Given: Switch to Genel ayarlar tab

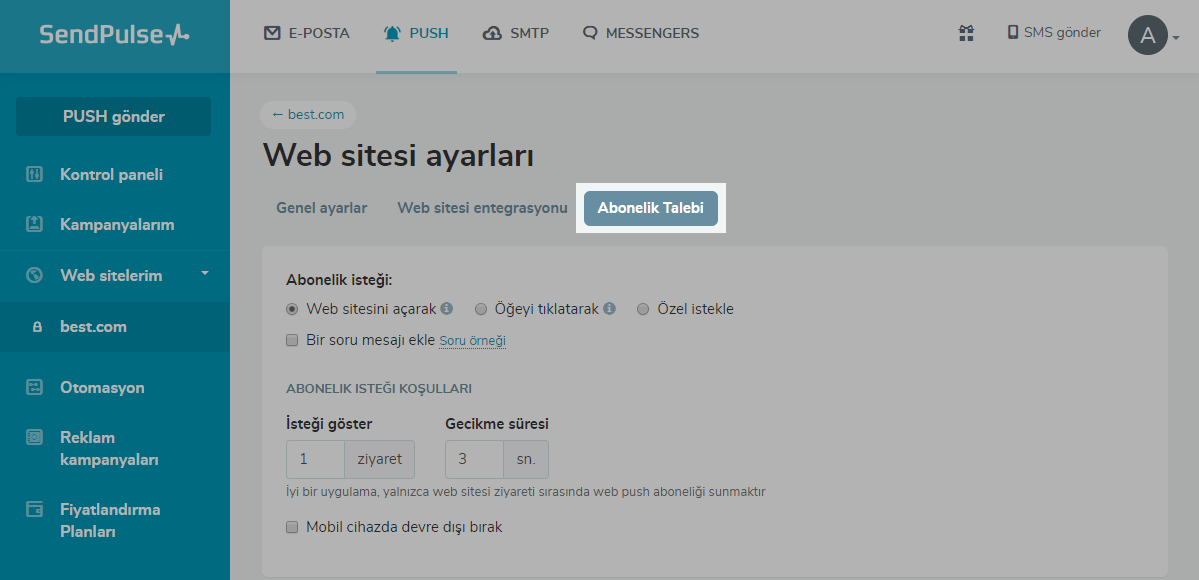Looking at the screenshot, I should pos(322,208).
